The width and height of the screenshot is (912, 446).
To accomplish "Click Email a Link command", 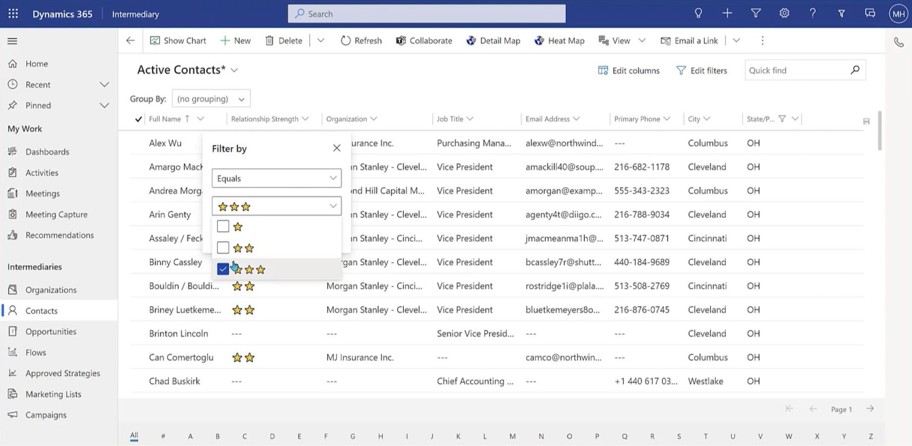I will [x=689, y=41].
